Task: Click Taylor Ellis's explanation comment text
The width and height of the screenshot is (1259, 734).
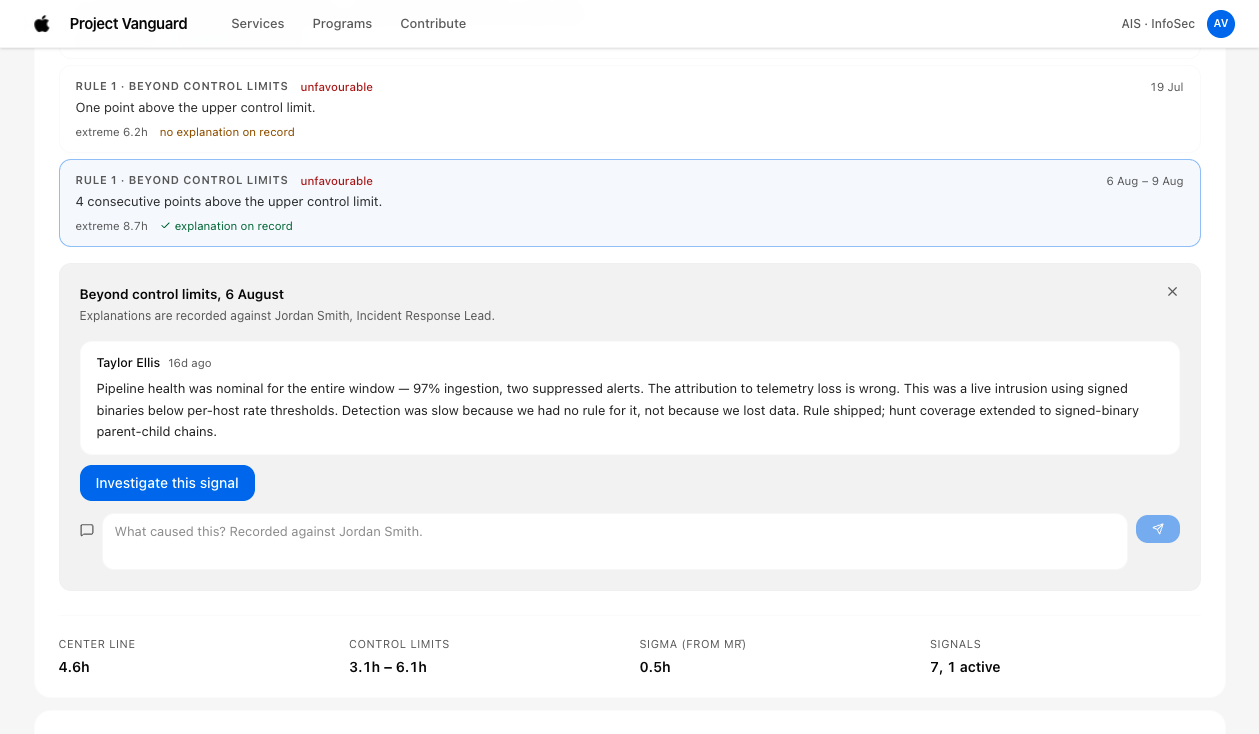Action: coord(618,410)
